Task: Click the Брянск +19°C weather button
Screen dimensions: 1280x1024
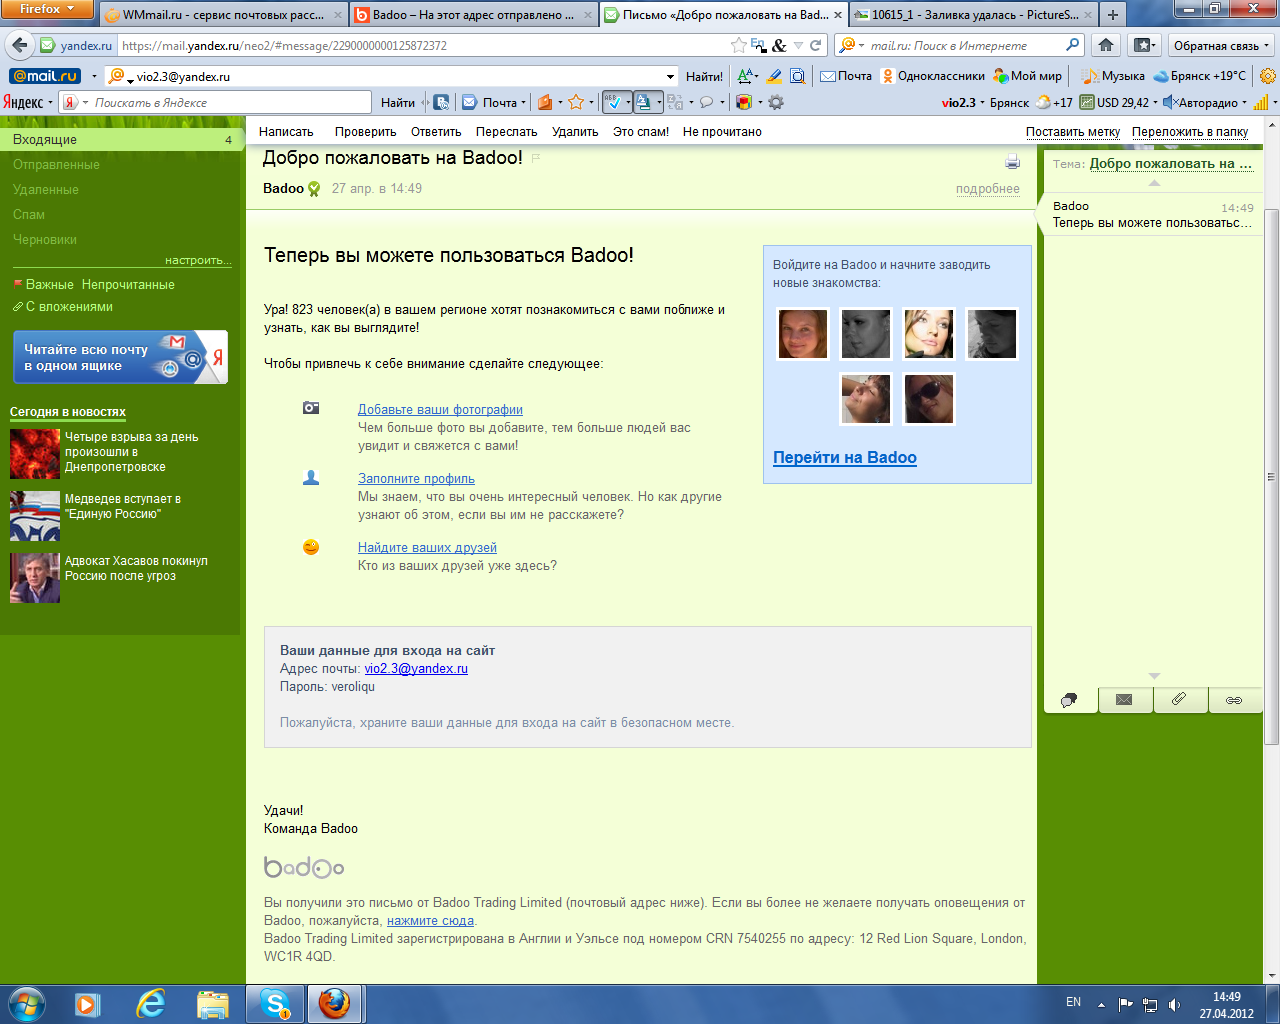Action: click(x=1200, y=76)
